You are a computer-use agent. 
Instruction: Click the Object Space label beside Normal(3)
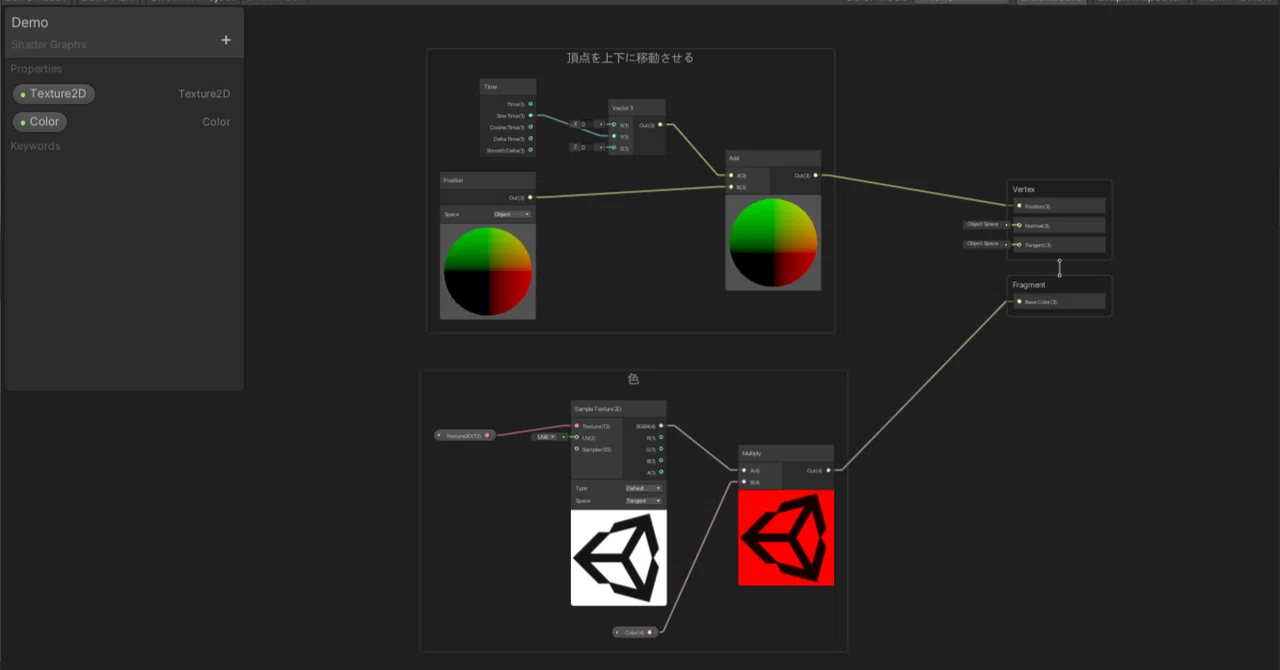tap(983, 225)
